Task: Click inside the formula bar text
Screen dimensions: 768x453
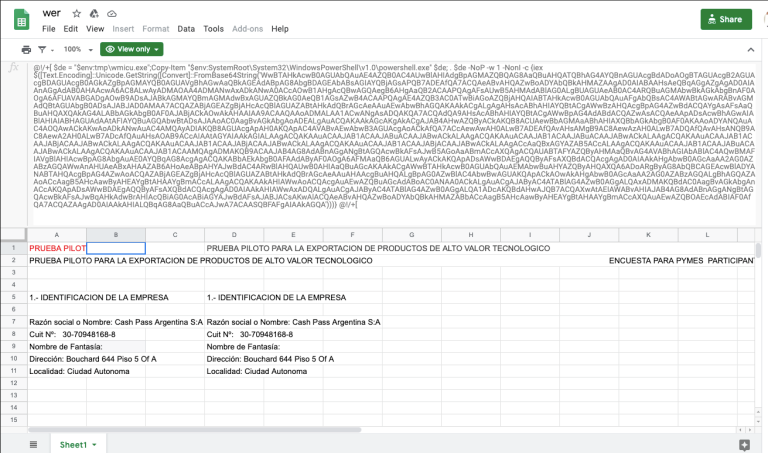Action: [x=394, y=136]
